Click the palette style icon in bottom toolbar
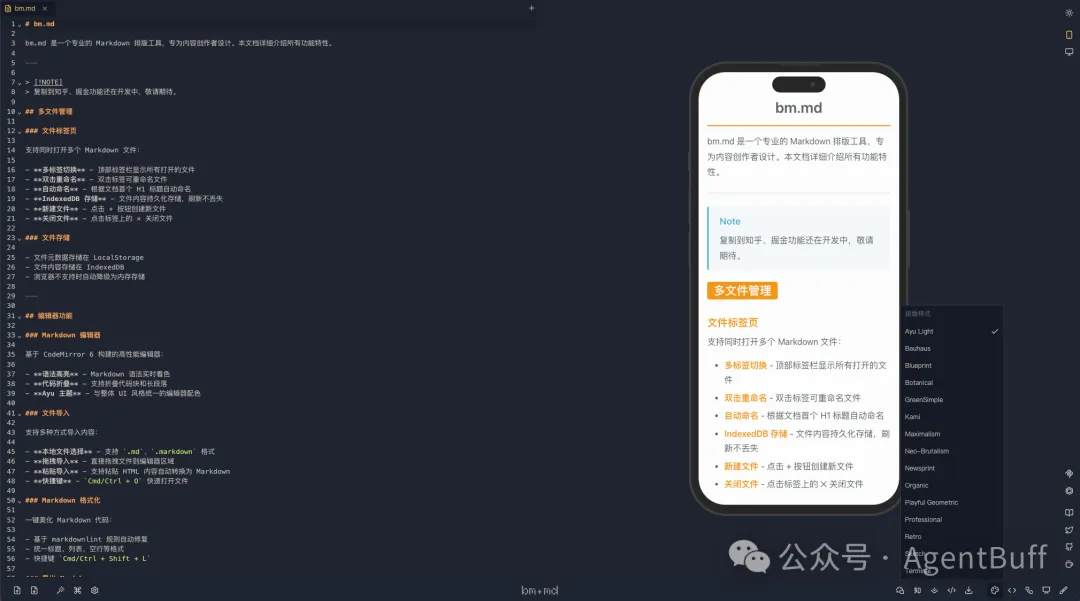 pos(995,590)
